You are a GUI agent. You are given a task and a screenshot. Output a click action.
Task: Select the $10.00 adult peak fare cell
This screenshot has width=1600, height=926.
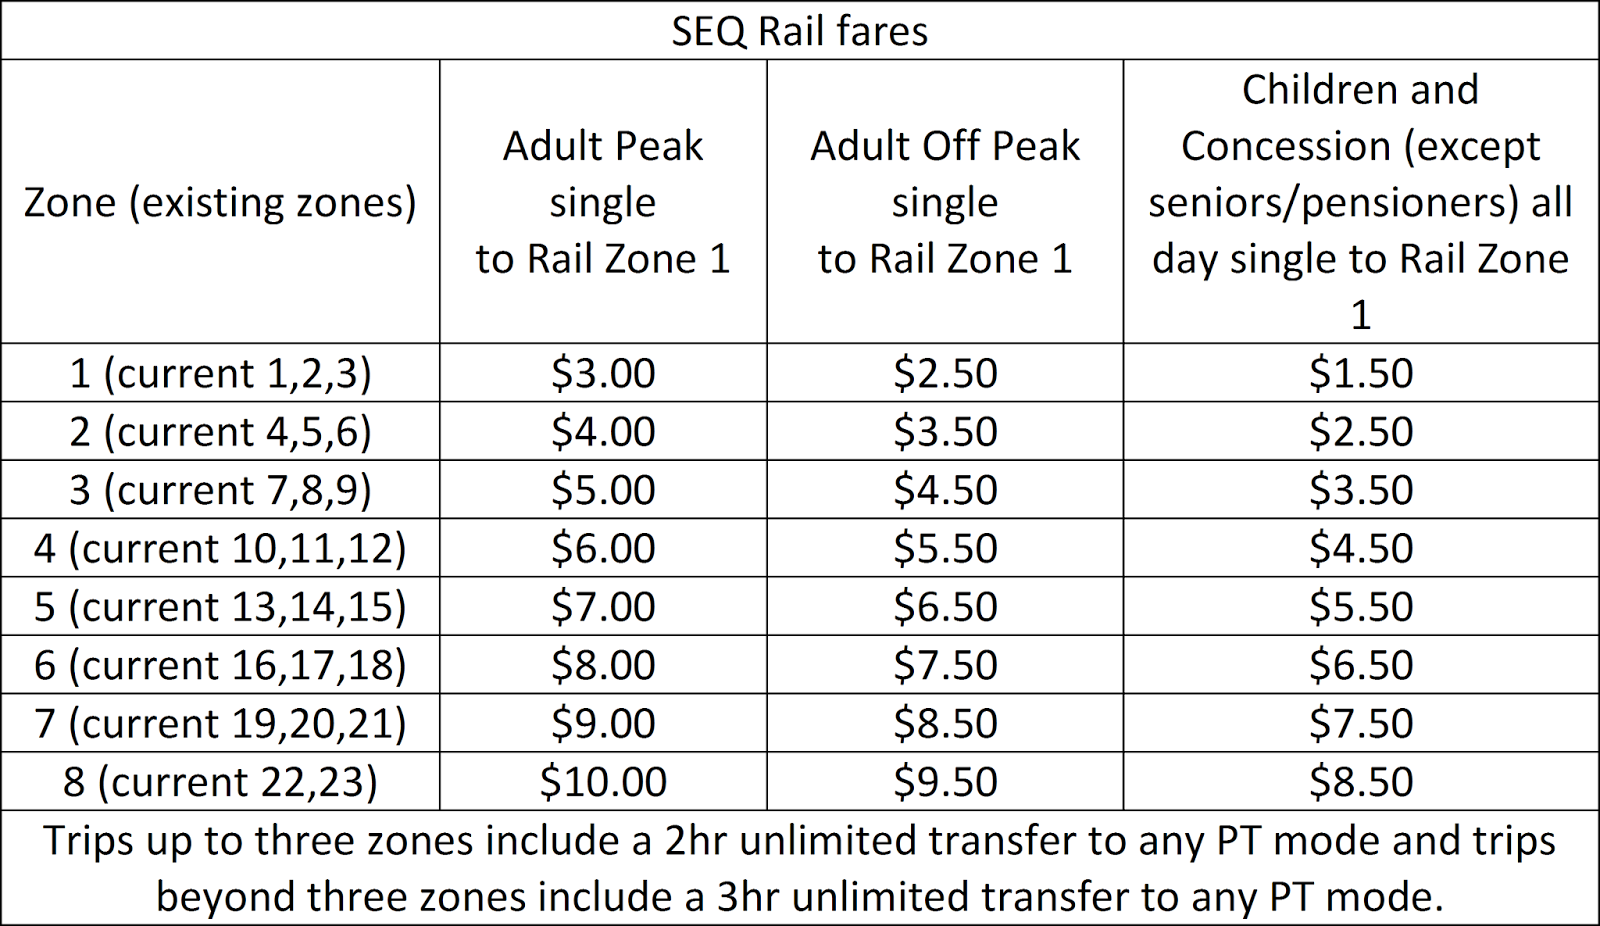pyautogui.click(x=603, y=781)
